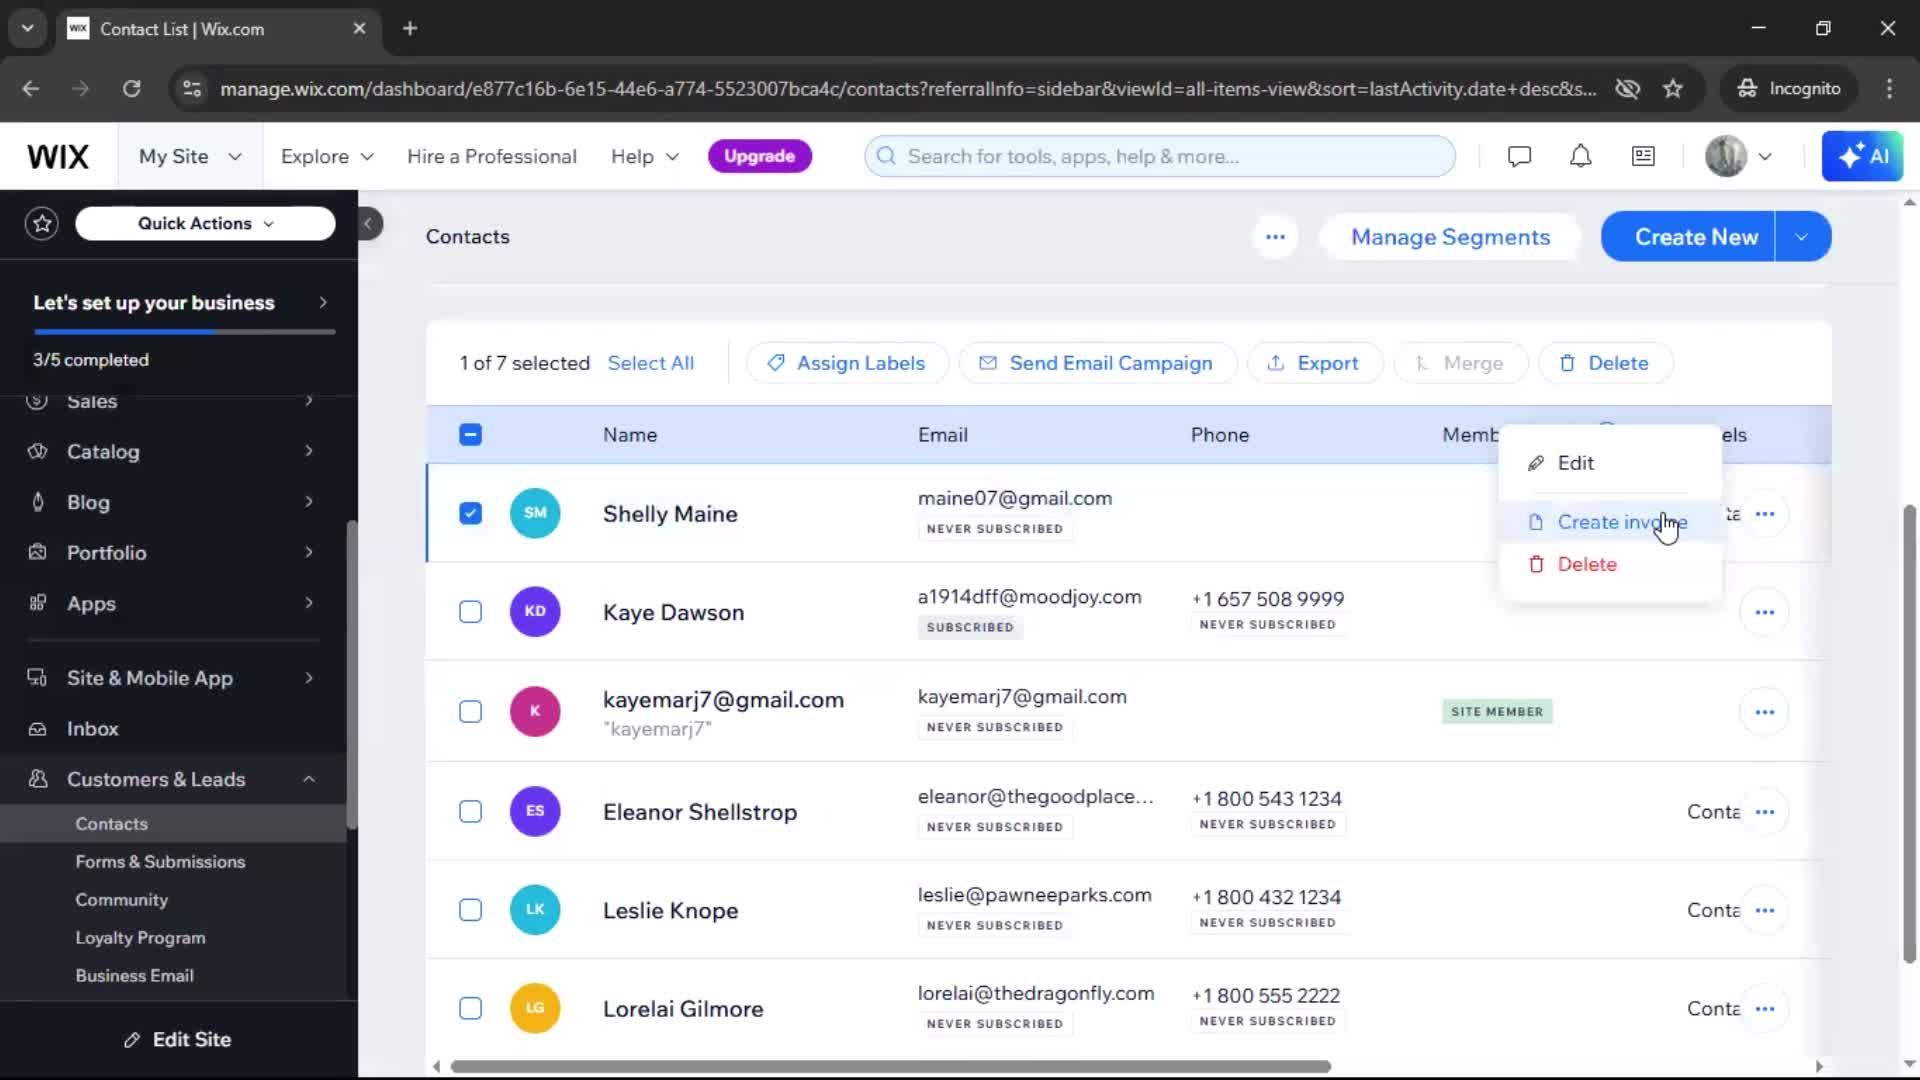Collapse the sidebar with arrow handle
The height and width of the screenshot is (1080, 1920).
pos(369,224)
